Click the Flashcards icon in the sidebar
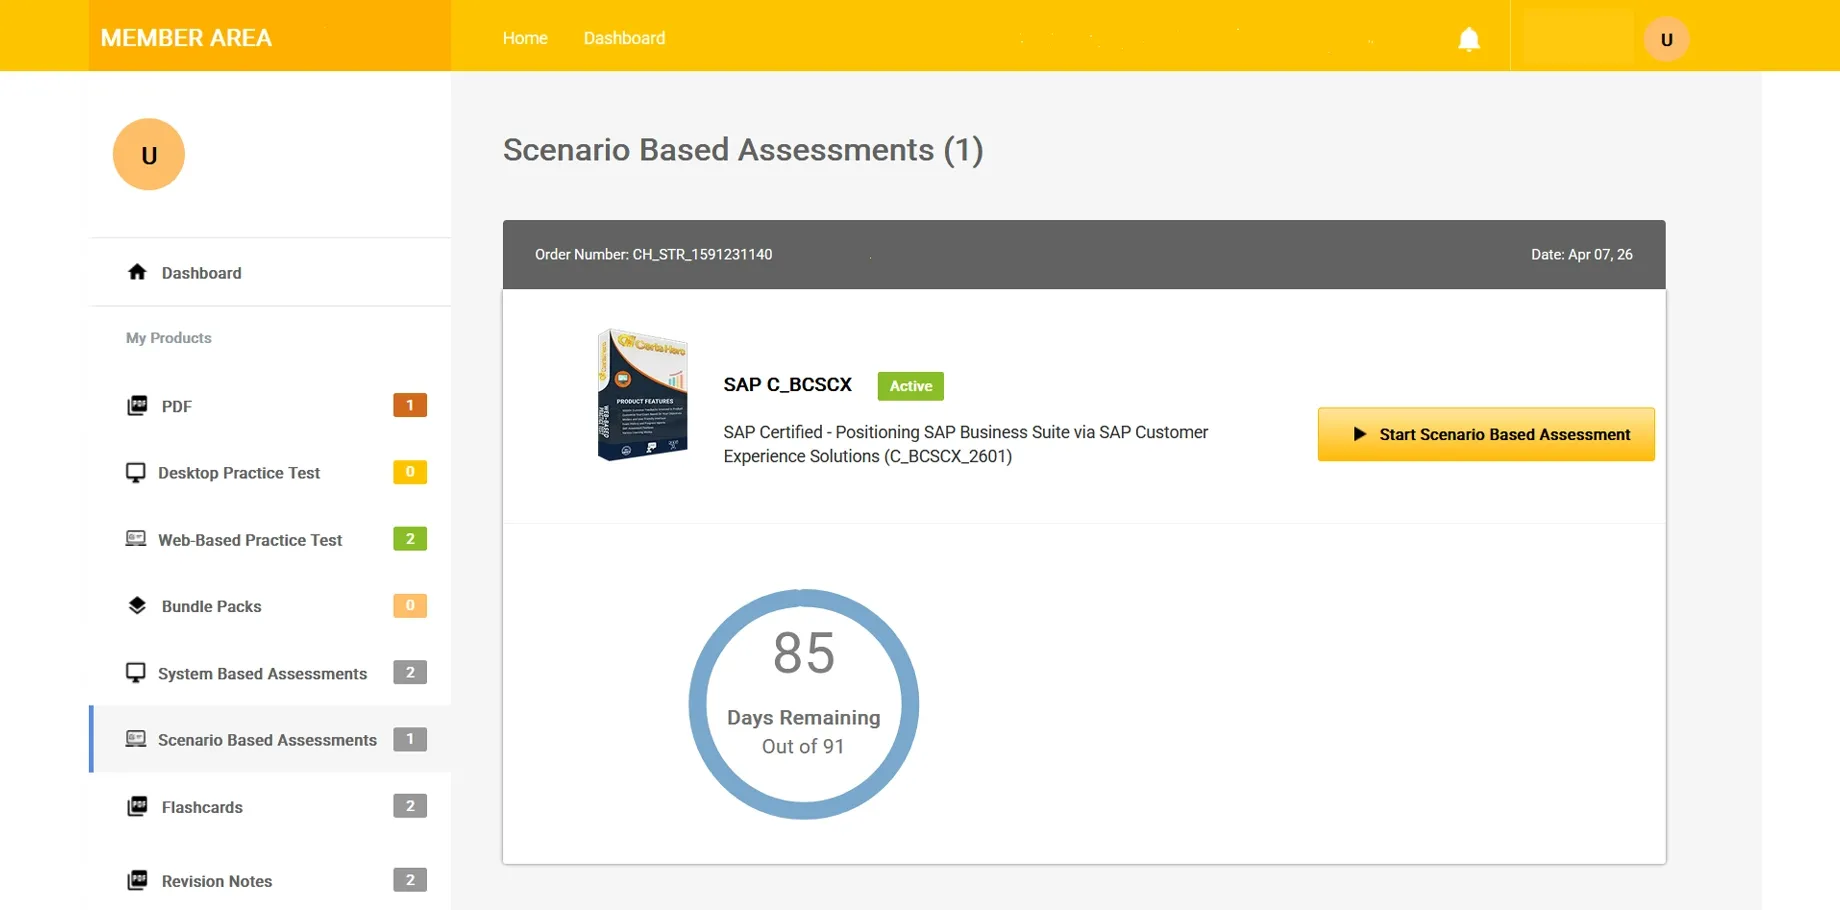This screenshot has width=1840, height=910. (x=137, y=805)
